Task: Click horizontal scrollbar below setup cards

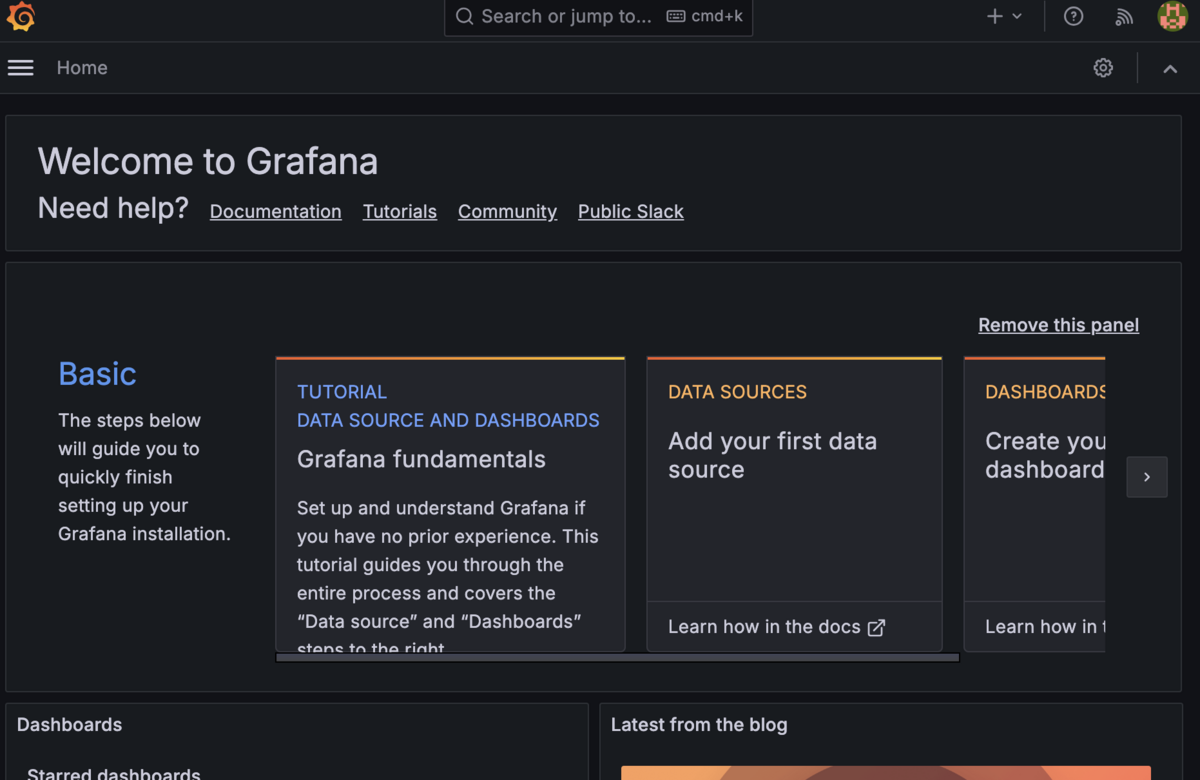Action: pyautogui.click(x=617, y=658)
